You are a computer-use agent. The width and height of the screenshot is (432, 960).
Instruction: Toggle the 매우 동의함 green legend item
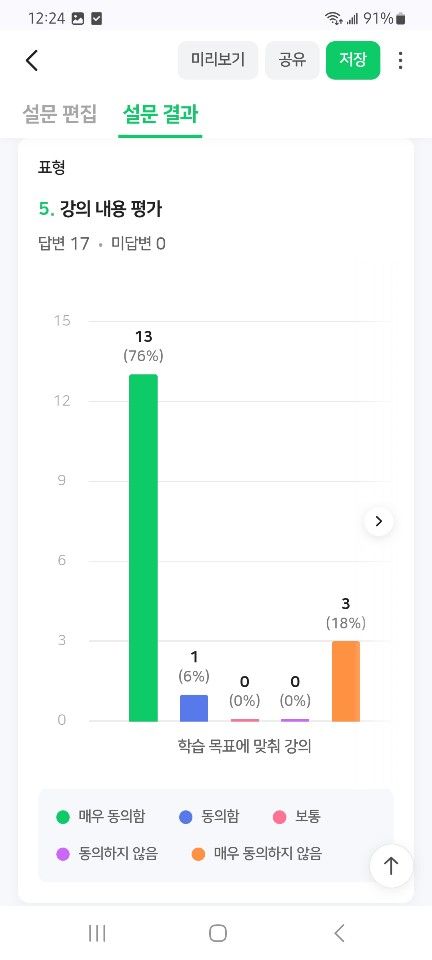click(x=101, y=817)
